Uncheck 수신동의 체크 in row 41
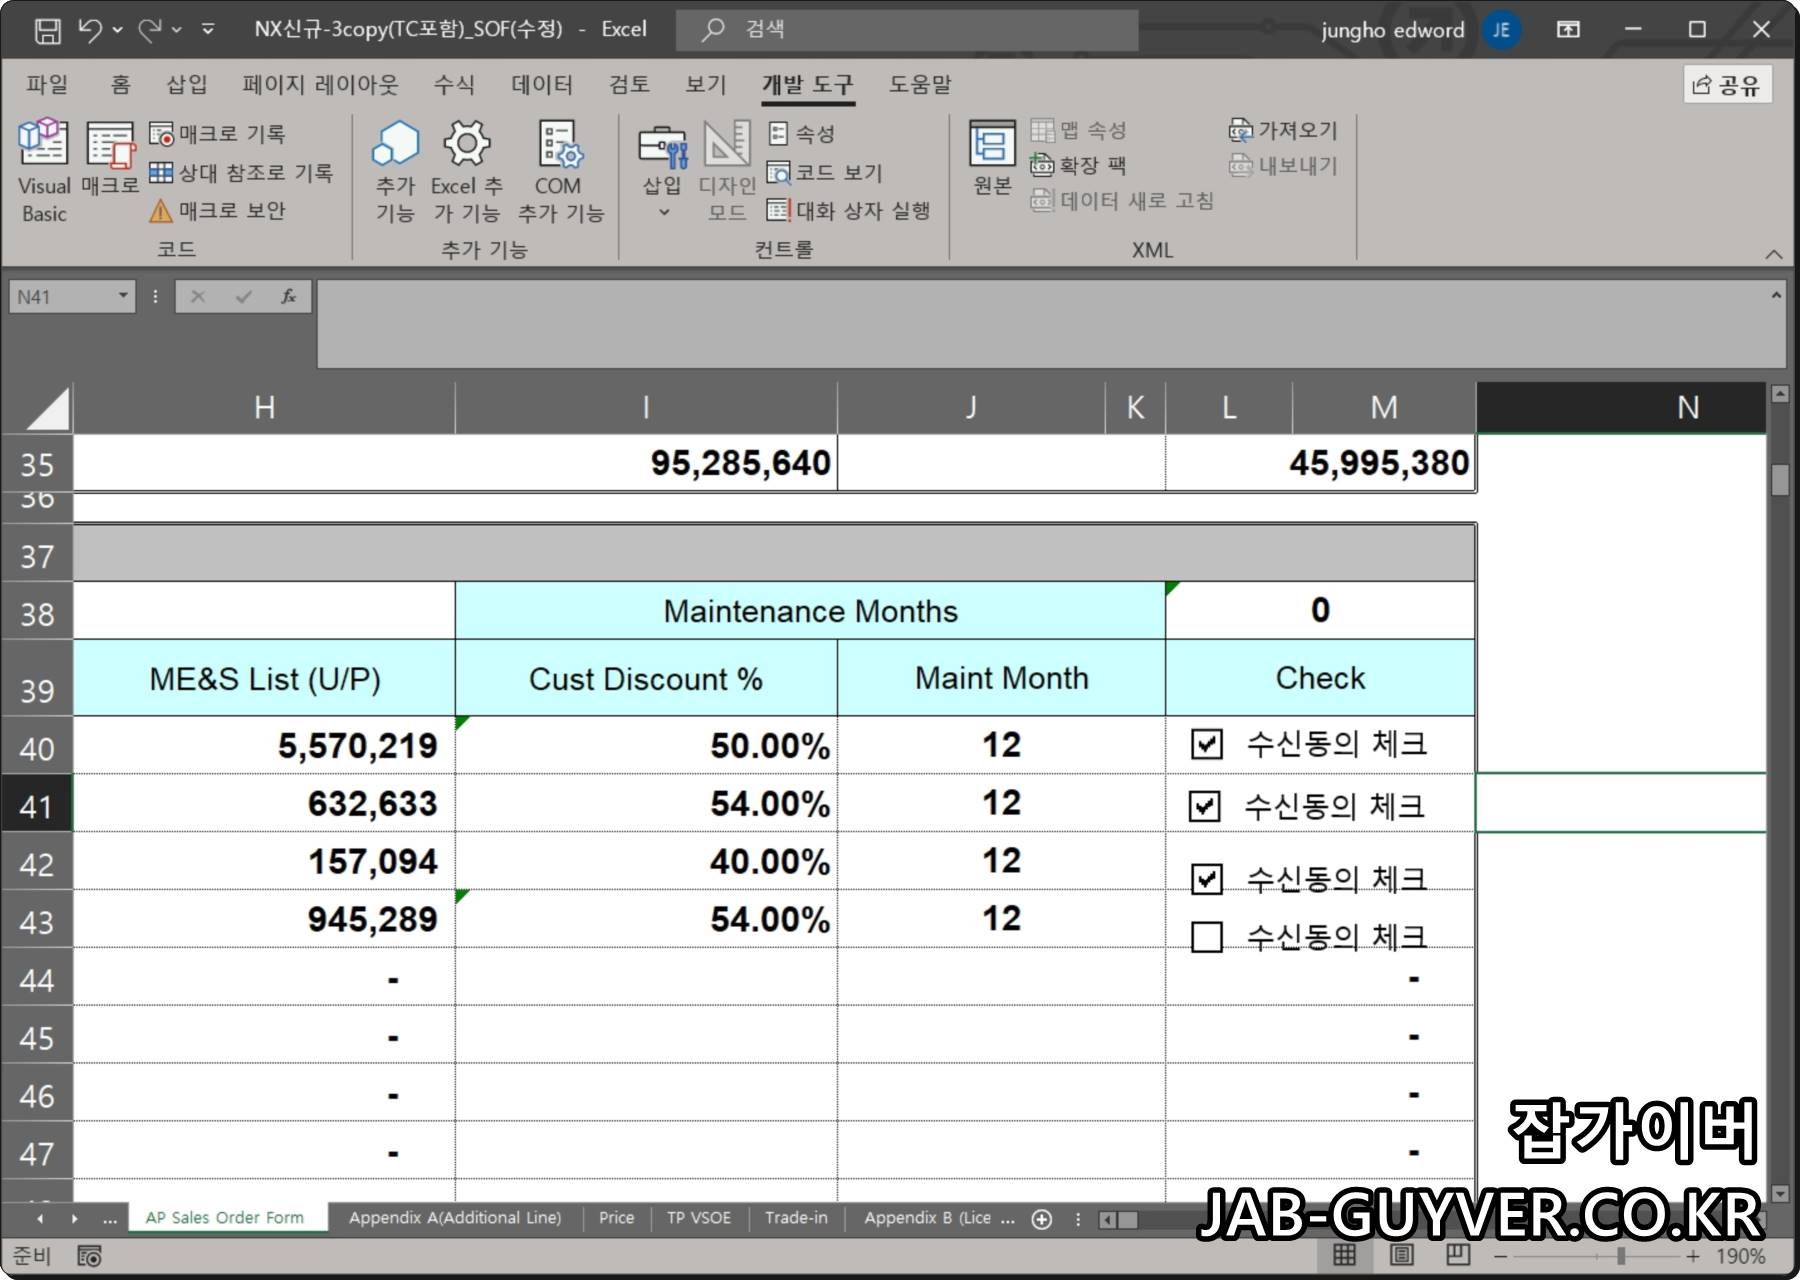1800x1280 pixels. (1204, 806)
